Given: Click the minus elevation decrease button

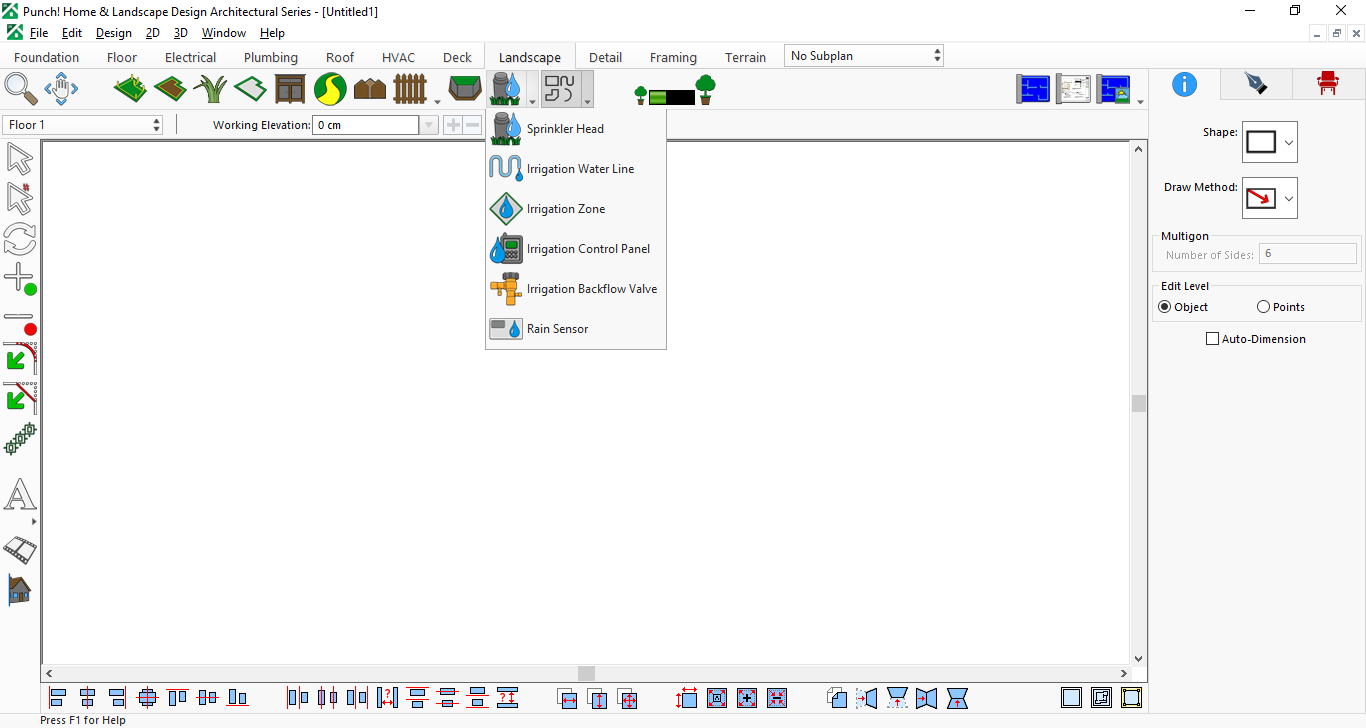Looking at the screenshot, I should click(x=472, y=125).
